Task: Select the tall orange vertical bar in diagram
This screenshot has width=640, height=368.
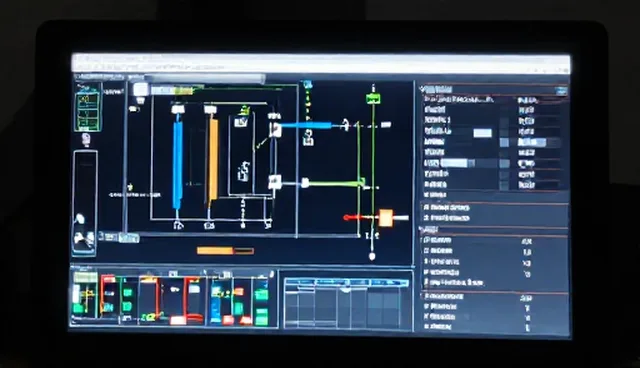Action: coord(213,159)
